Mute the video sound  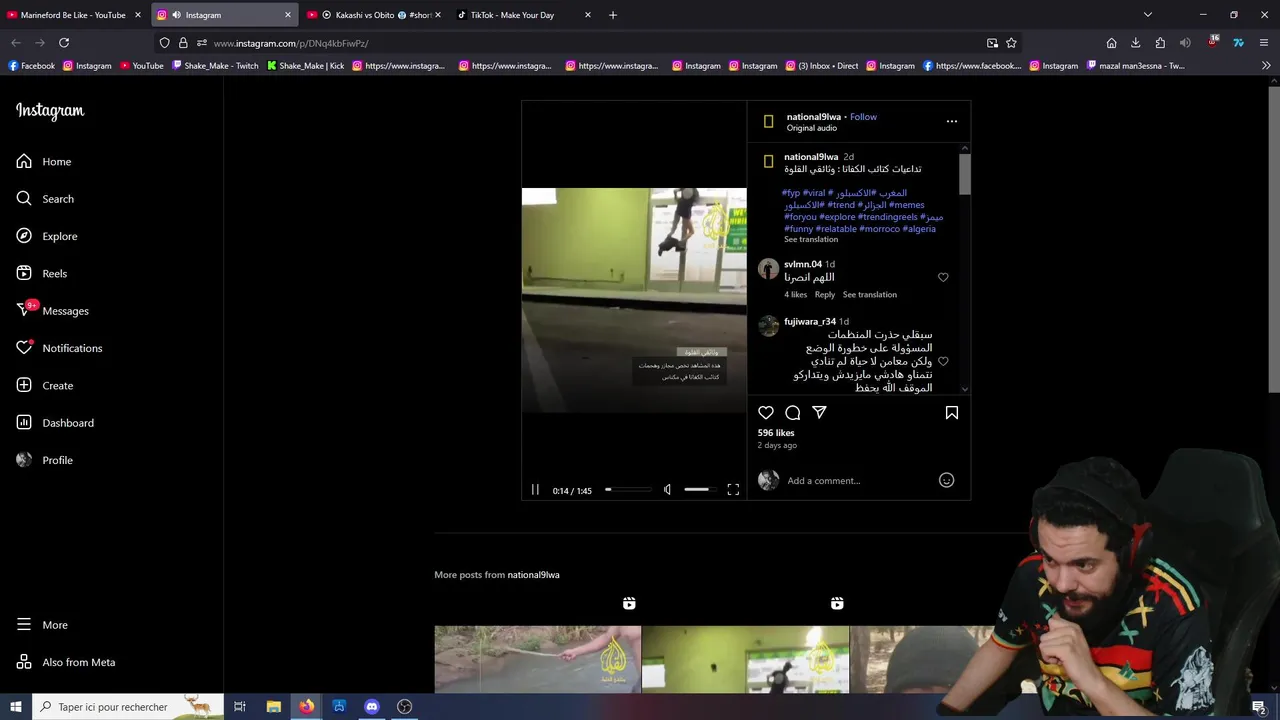point(668,490)
